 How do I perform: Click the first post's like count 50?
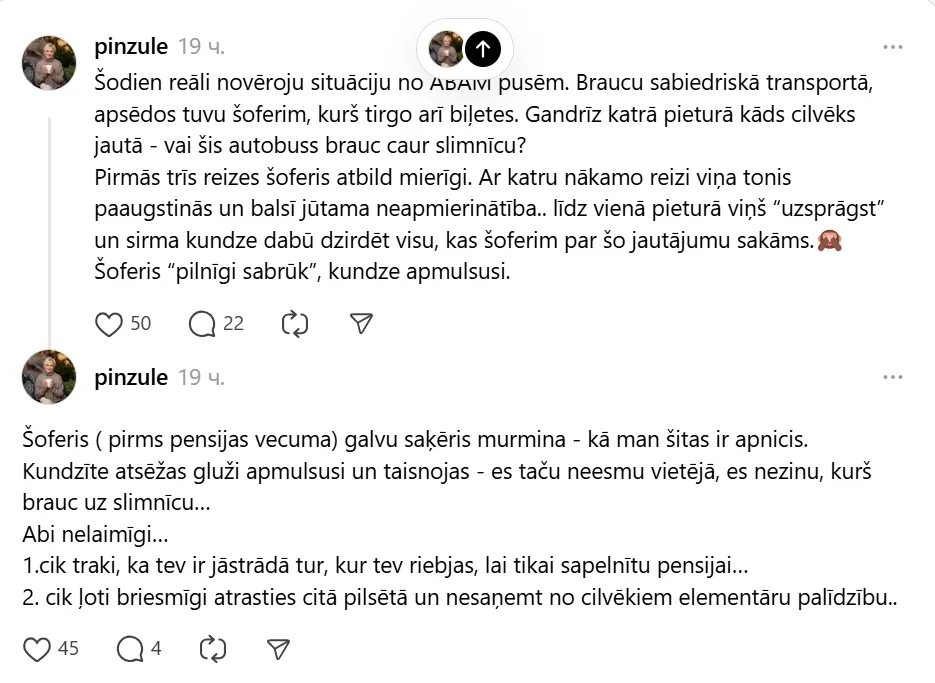coord(141,323)
